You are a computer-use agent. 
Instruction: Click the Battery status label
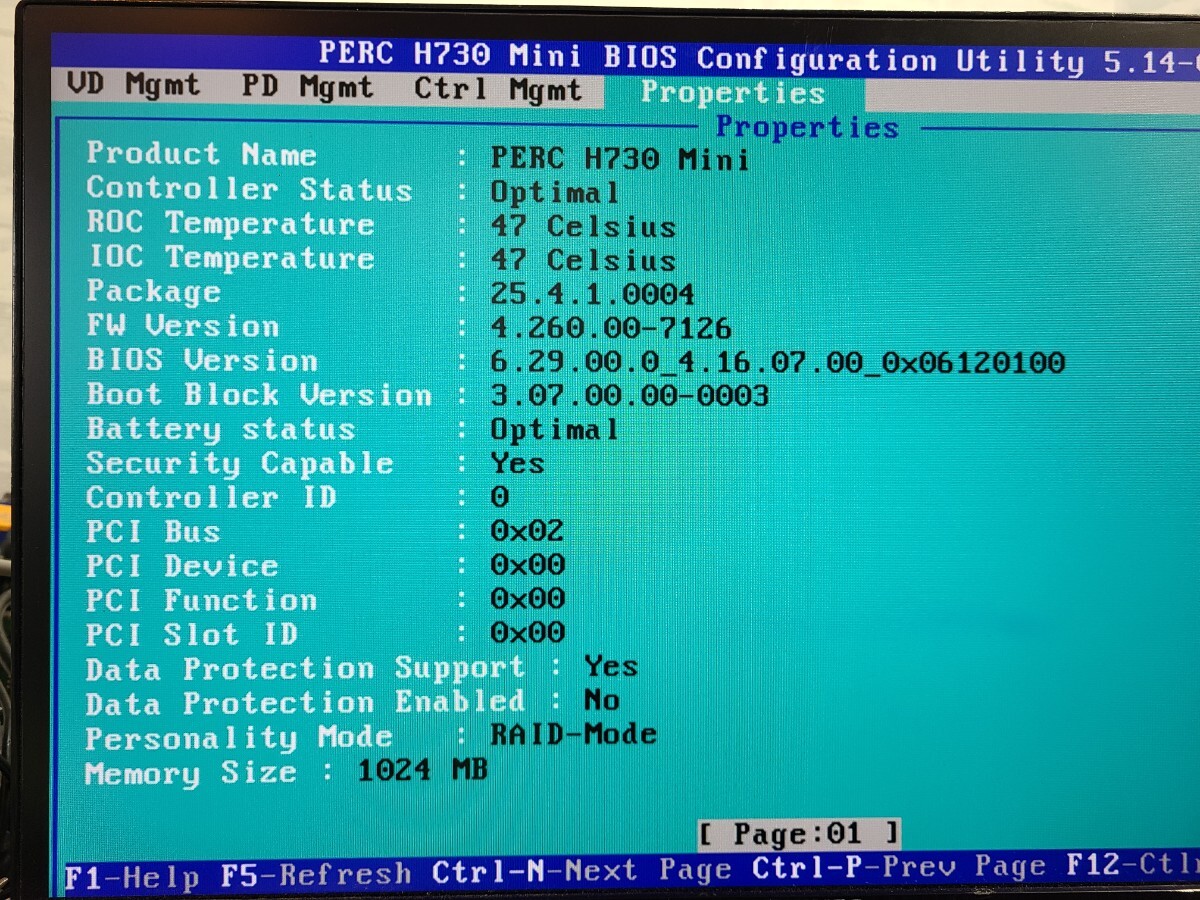220,429
